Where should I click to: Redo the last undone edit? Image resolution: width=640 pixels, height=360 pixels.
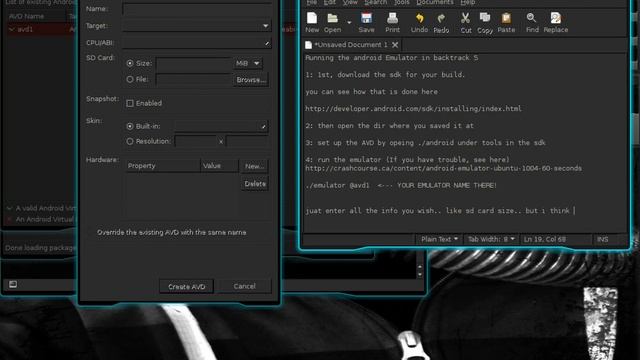tap(441, 22)
